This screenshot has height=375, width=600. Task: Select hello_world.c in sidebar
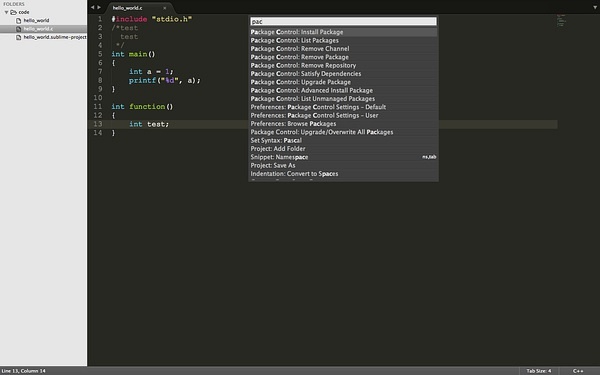38,29
